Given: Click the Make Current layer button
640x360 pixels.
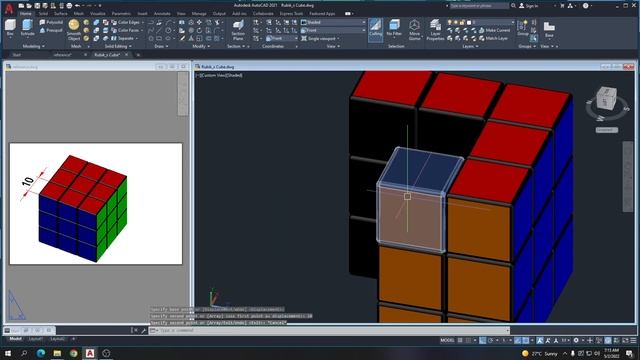Looking at the screenshot, I should pyautogui.click(x=494, y=30).
